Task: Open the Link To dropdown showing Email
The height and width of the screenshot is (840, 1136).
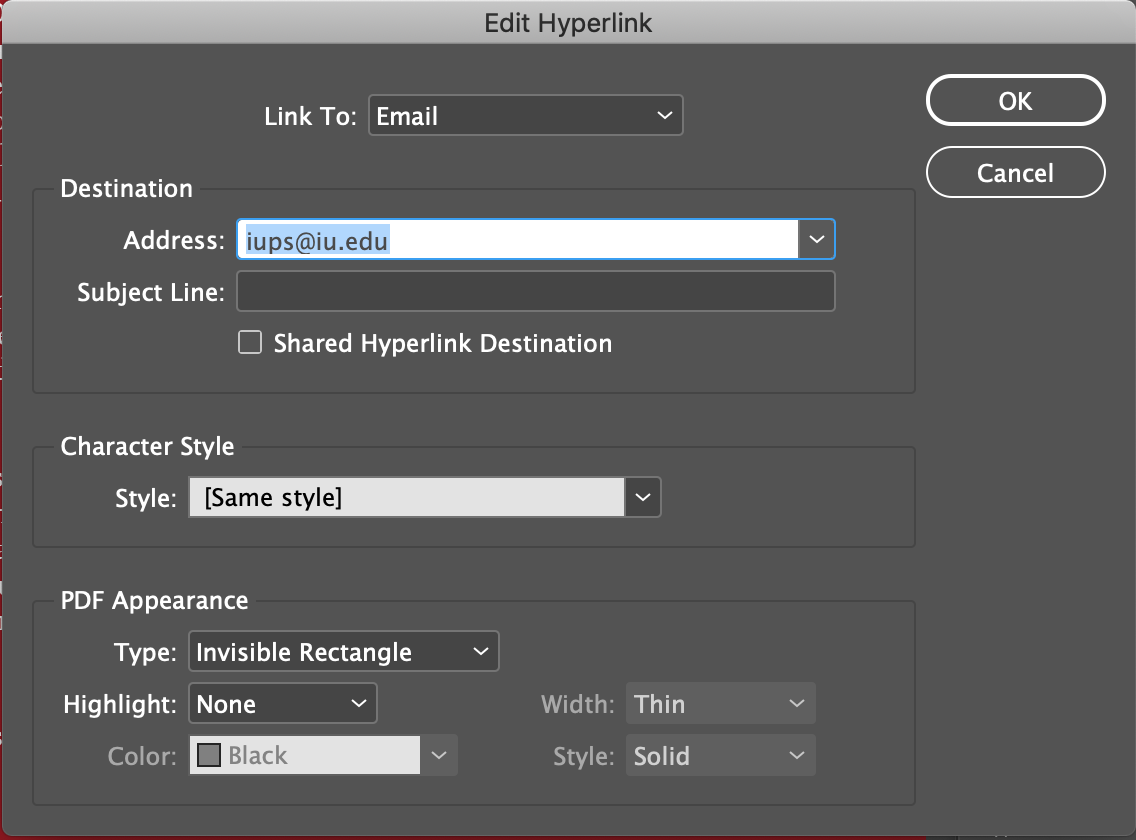Action: coord(525,115)
